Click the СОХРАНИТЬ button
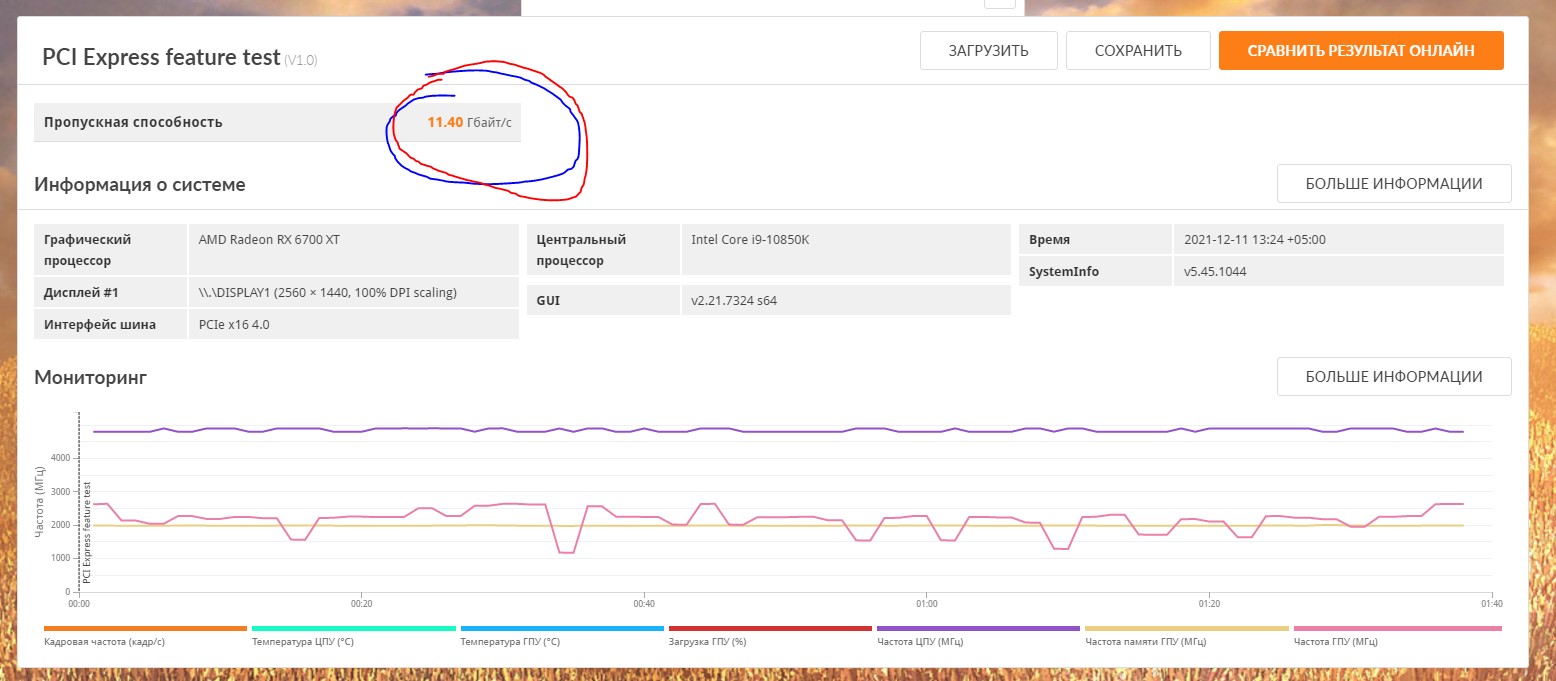The width and height of the screenshot is (1556, 681). click(x=1138, y=51)
